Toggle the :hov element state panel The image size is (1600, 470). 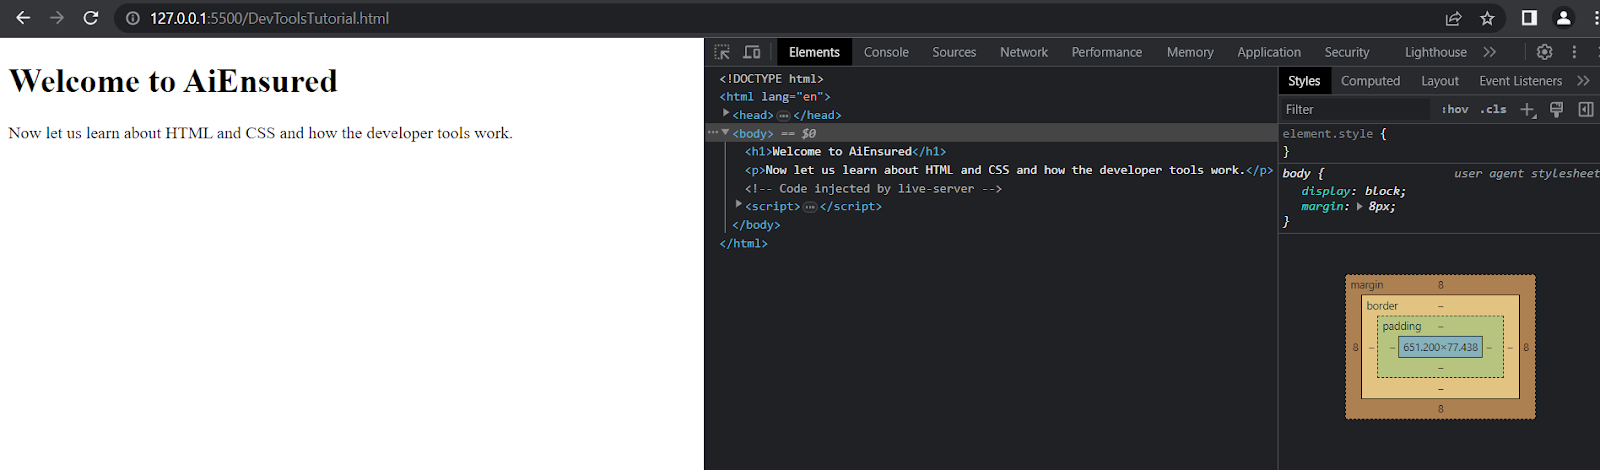(1455, 110)
